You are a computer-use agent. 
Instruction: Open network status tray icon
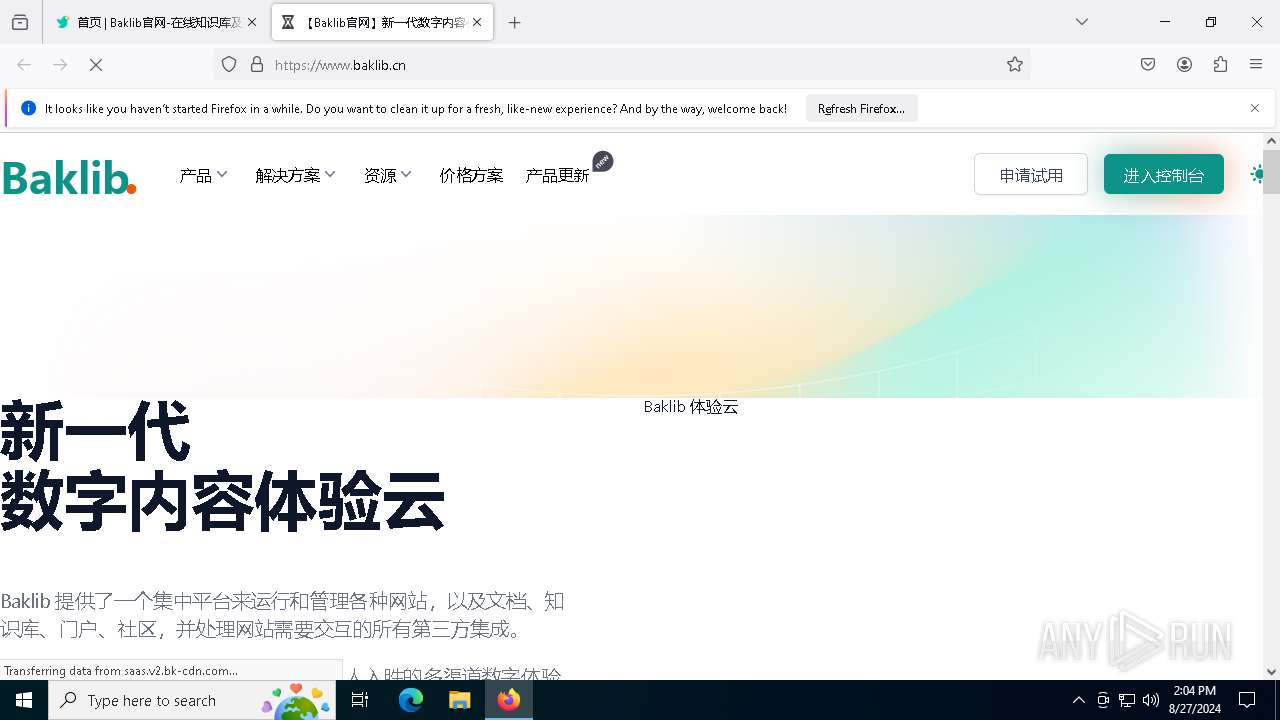click(1127, 700)
